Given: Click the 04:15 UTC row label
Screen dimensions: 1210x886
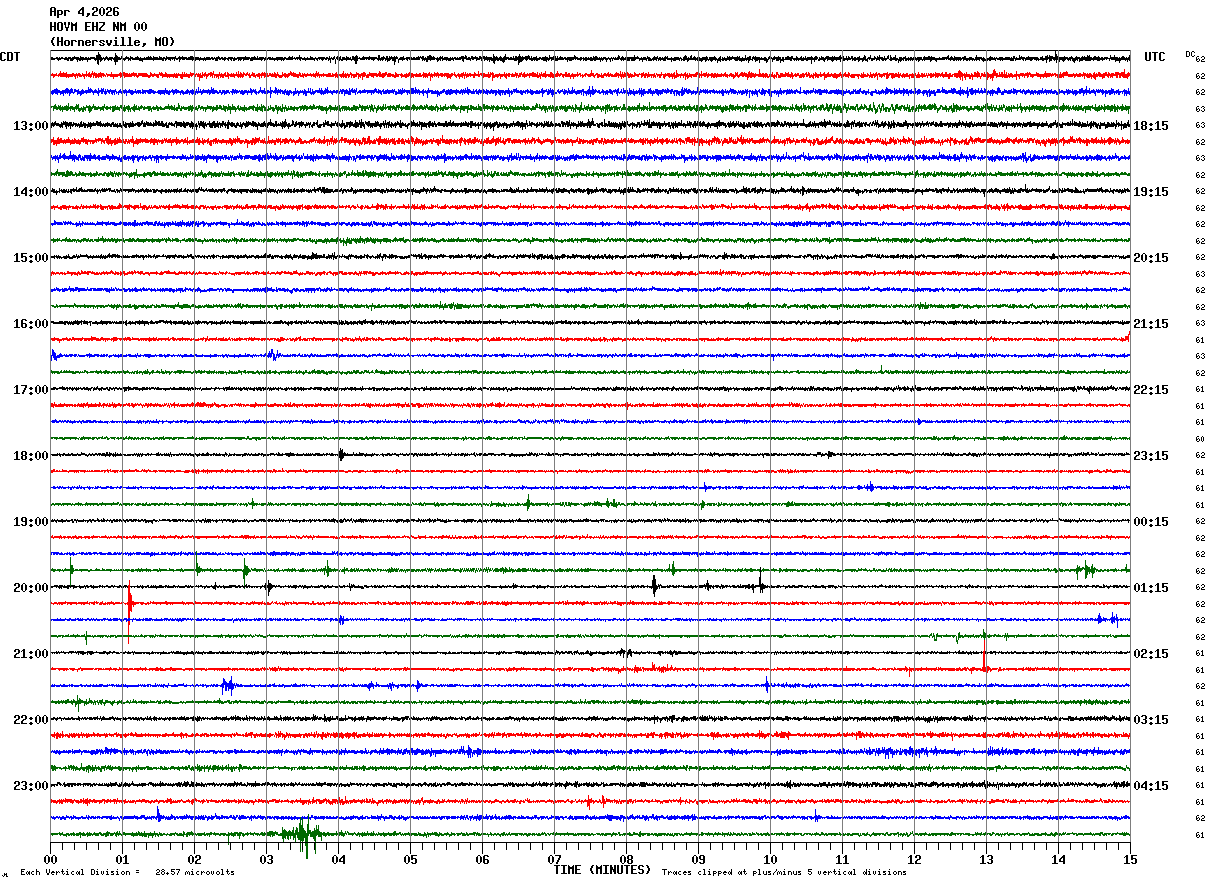Looking at the screenshot, I should point(1151,786).
